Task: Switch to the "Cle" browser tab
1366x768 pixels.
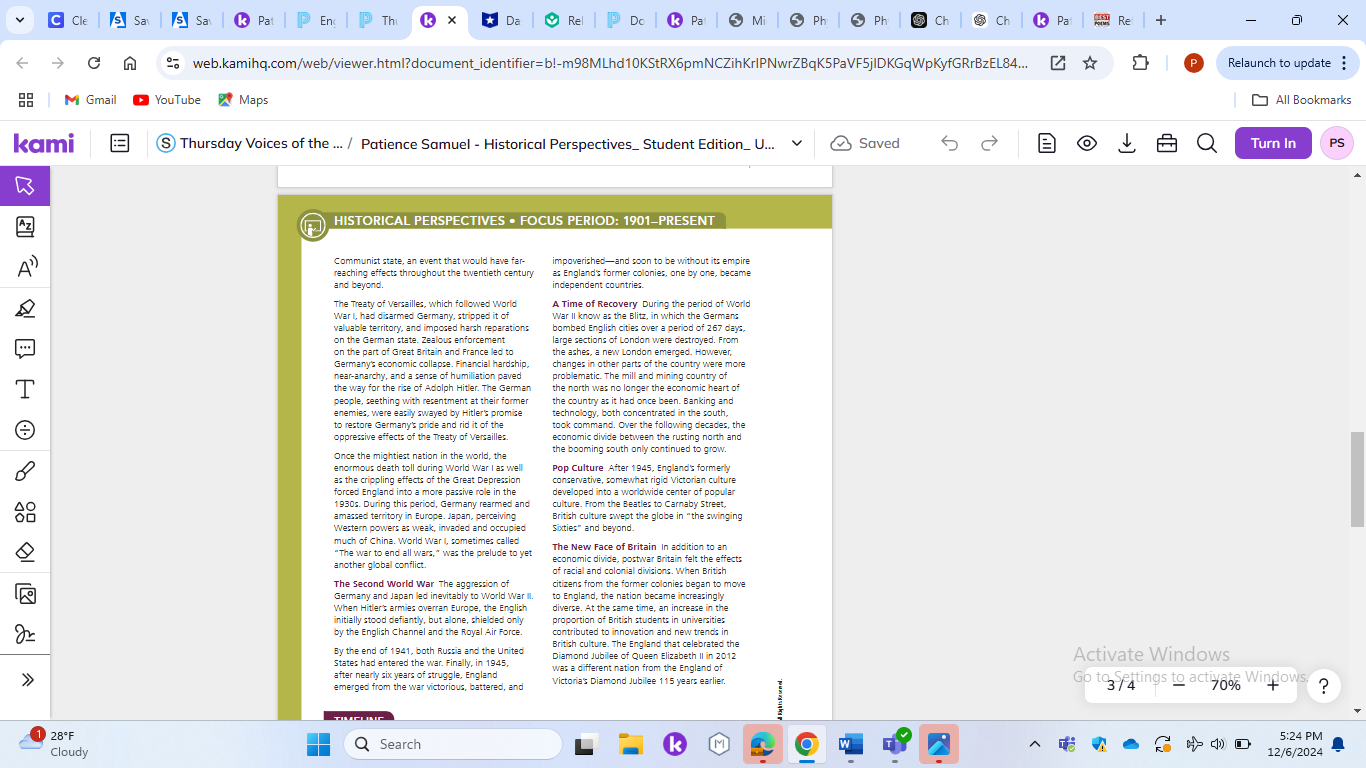Action: [x=69, y=20]
